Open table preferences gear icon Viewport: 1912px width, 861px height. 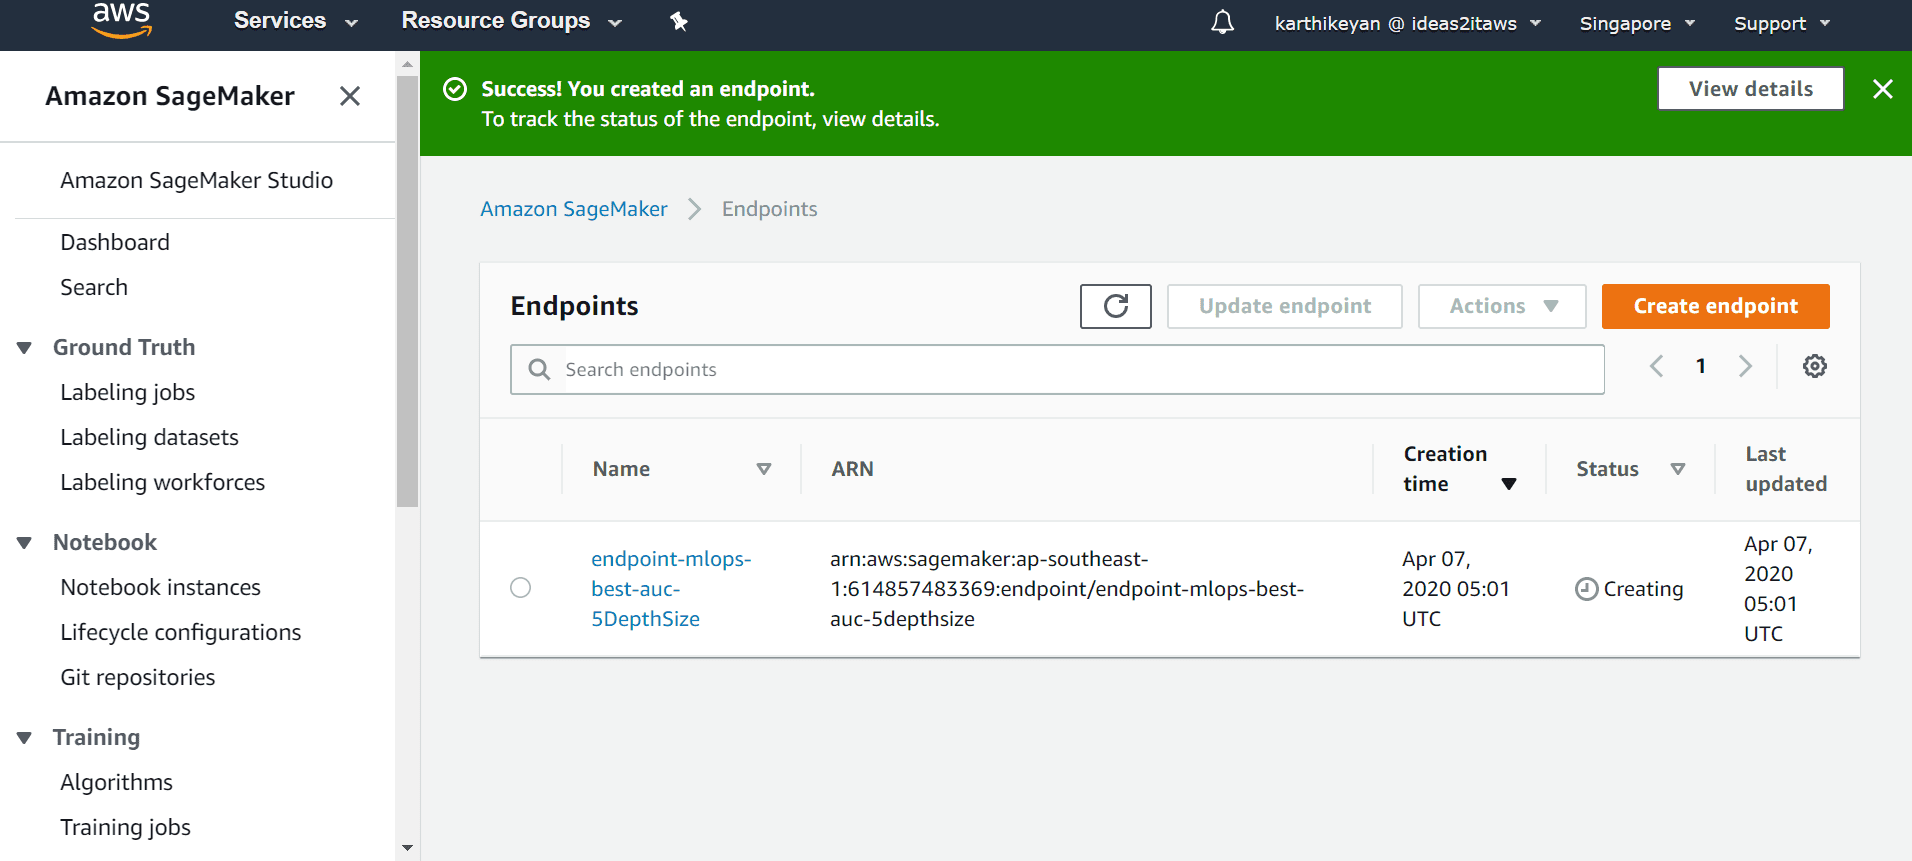(1815, 366)
